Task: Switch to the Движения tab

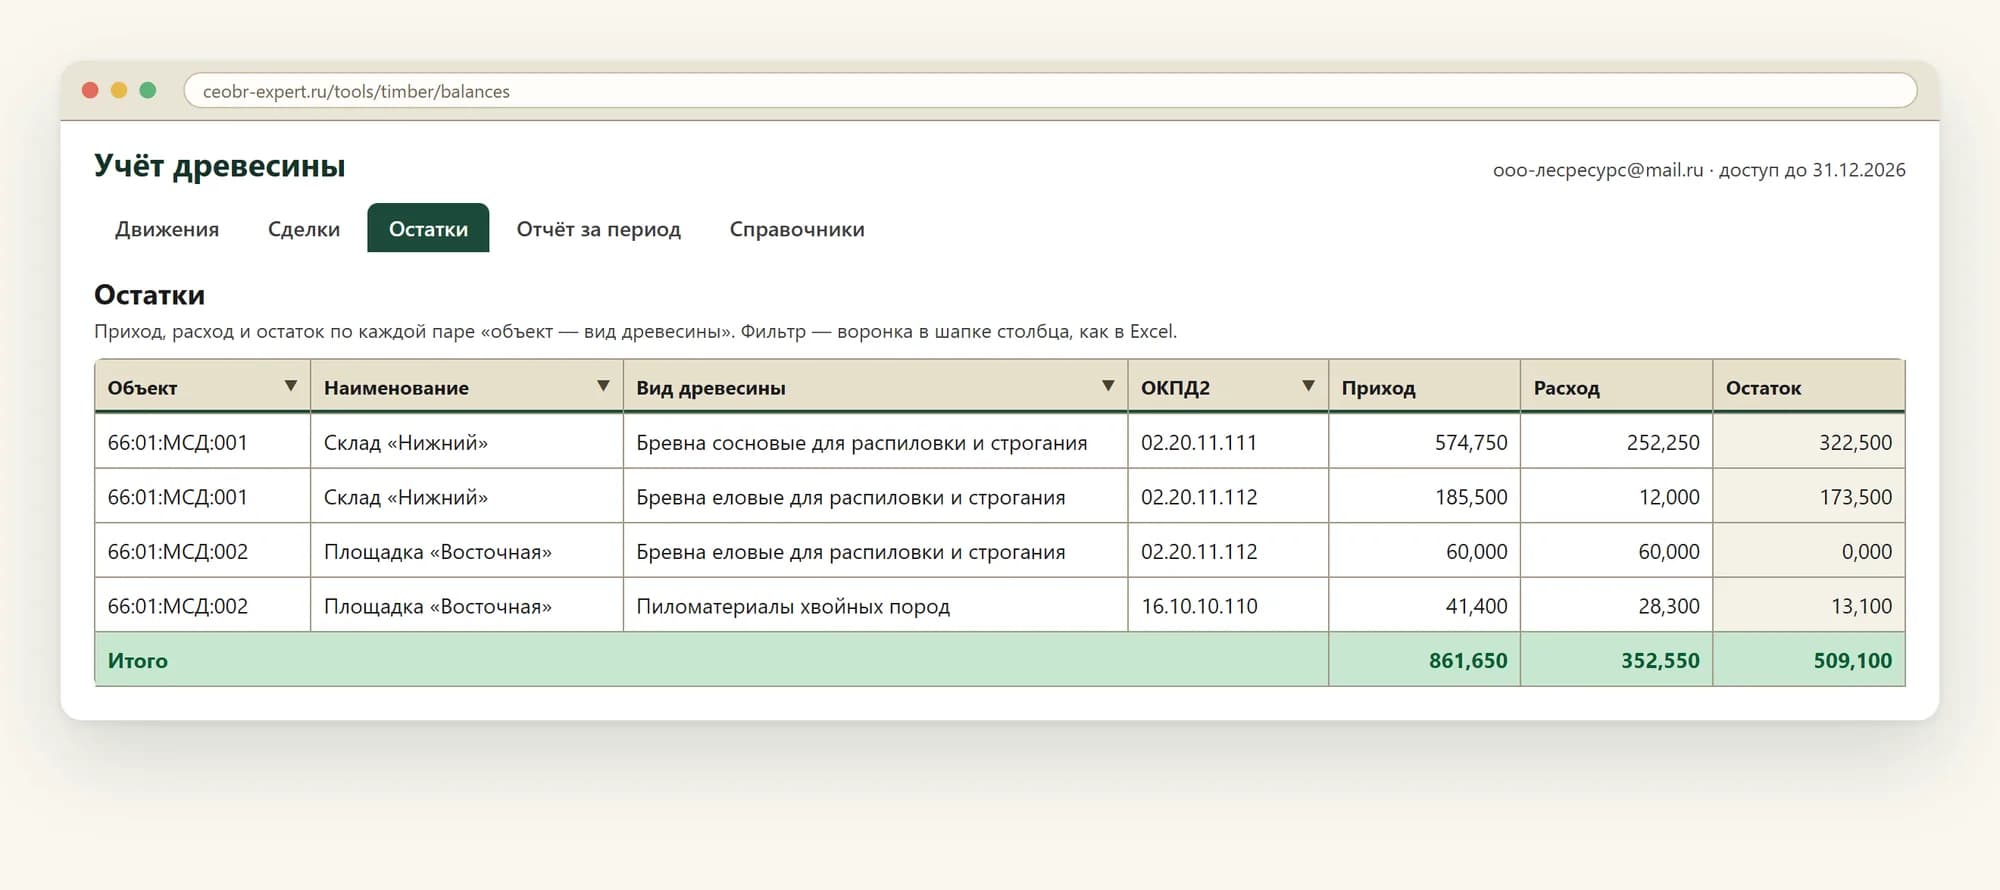Action: pos(167,229)
